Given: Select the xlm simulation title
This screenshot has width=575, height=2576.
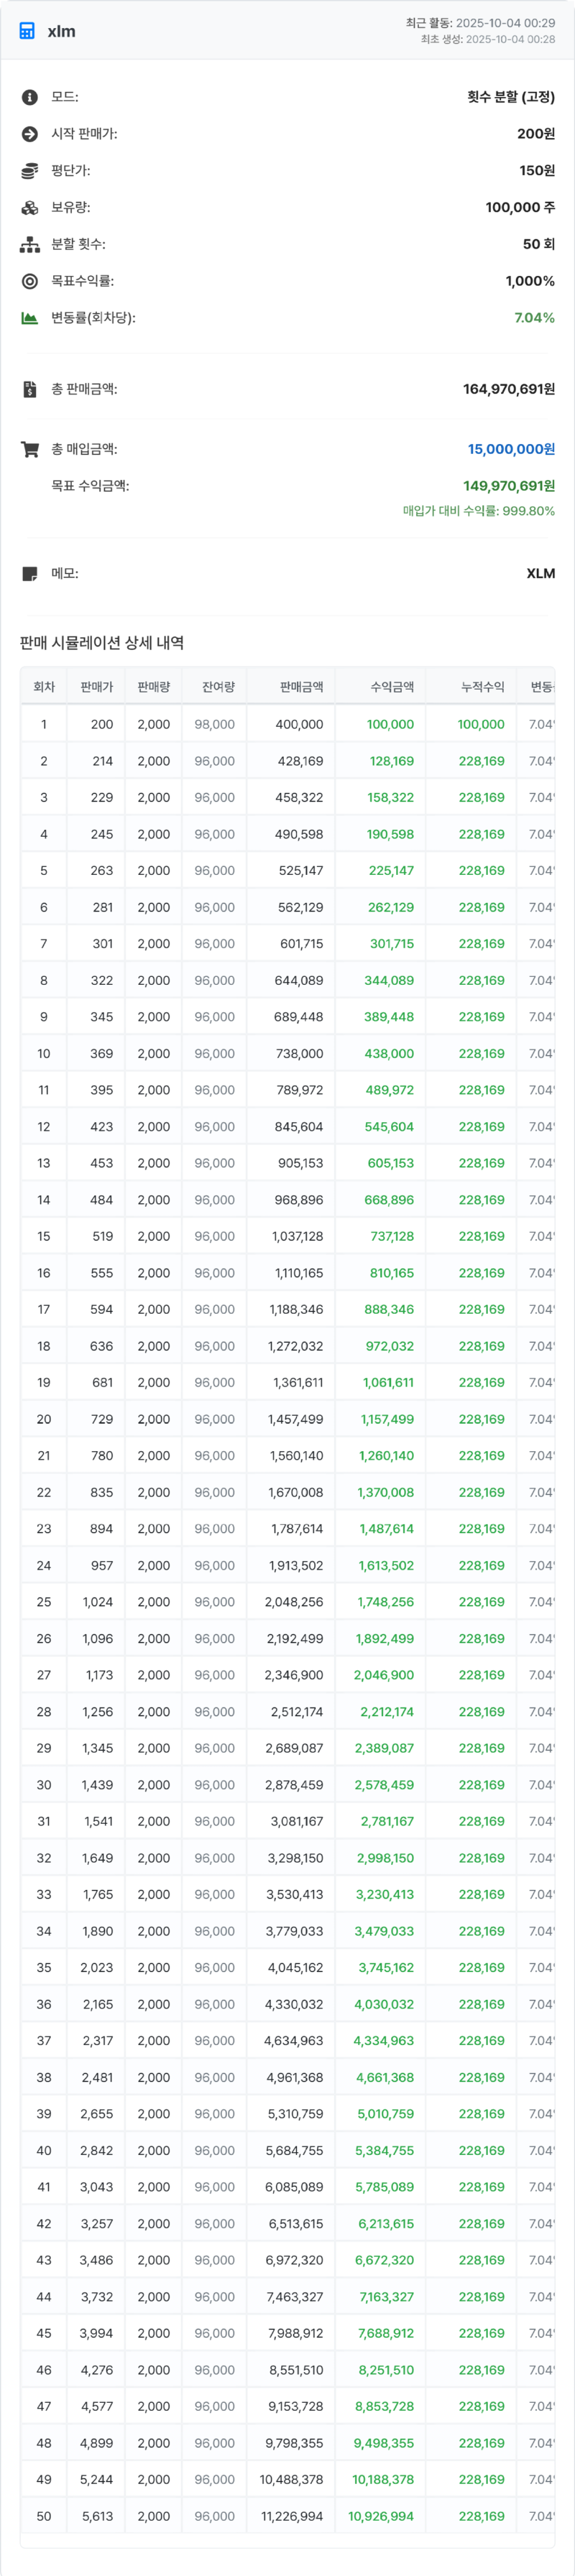Looking at the screenshot, I should point(61,31).
